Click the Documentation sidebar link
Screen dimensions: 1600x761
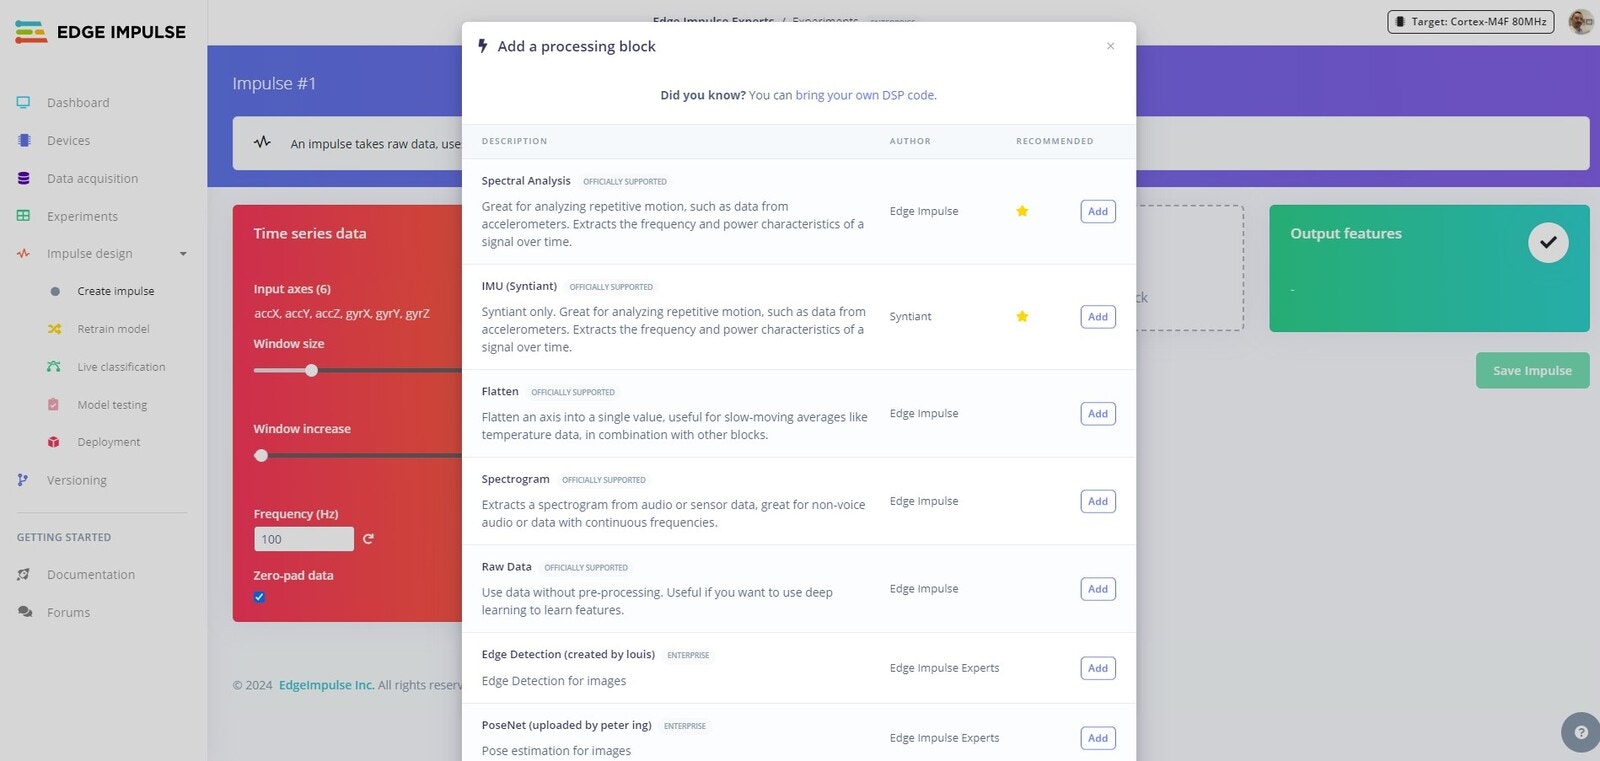pos(91,575)
